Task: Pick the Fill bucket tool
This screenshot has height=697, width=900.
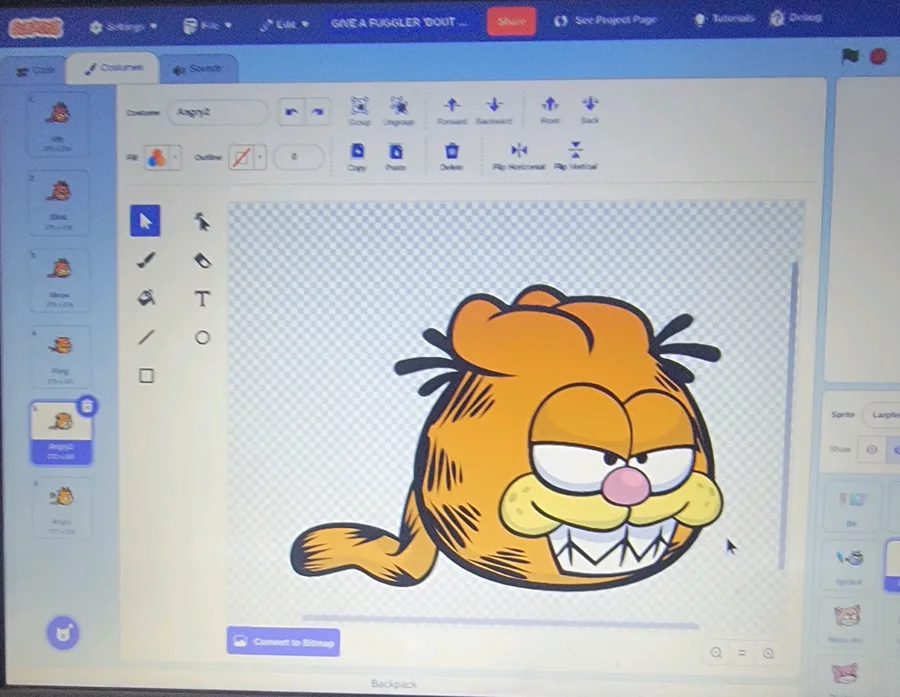Action: click(x=146, y=299)
